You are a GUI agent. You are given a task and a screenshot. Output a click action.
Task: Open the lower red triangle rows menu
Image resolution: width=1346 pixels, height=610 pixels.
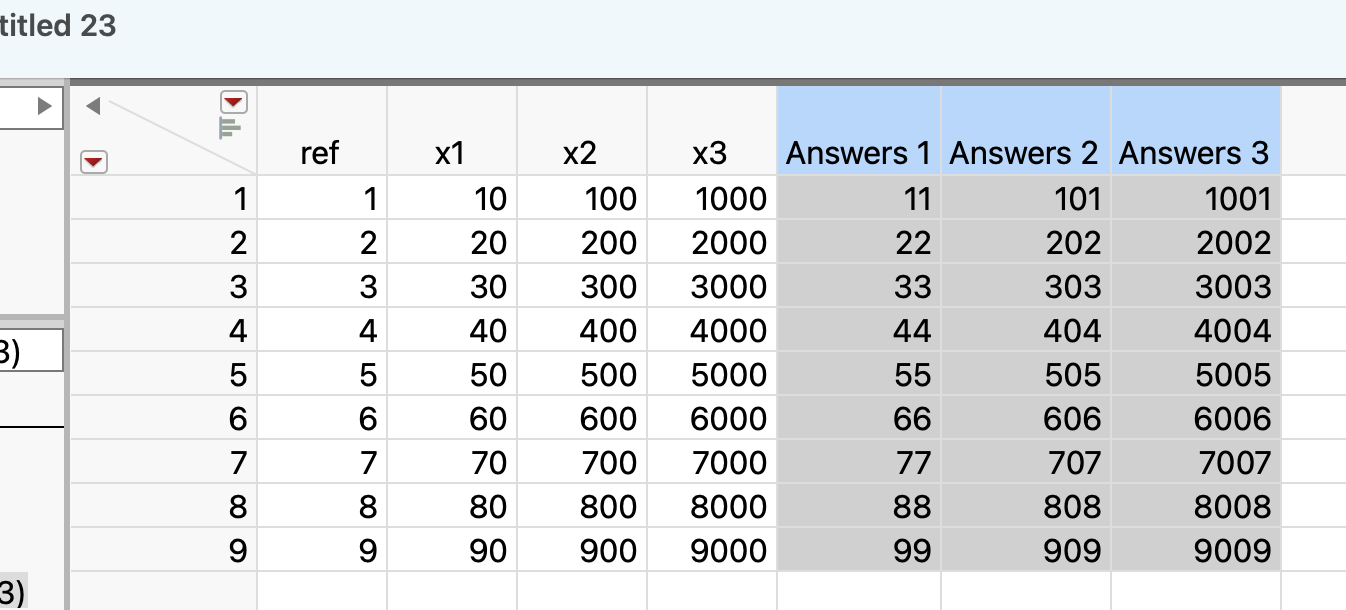(x=93, y=161)
